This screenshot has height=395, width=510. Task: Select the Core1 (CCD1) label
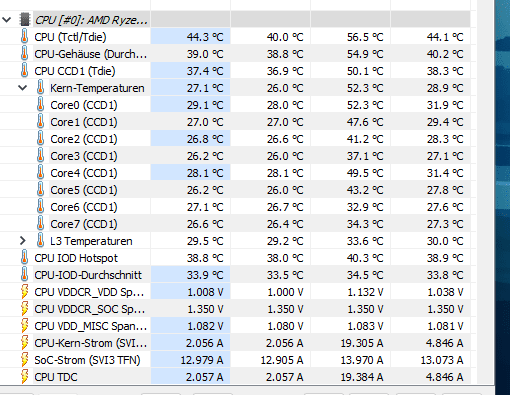(x=84, y=122)
